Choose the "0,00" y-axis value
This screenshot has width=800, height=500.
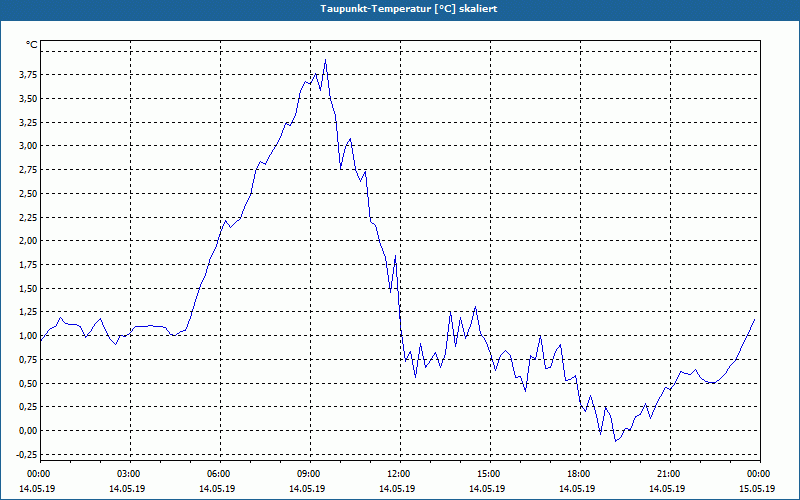coord(28,431)
